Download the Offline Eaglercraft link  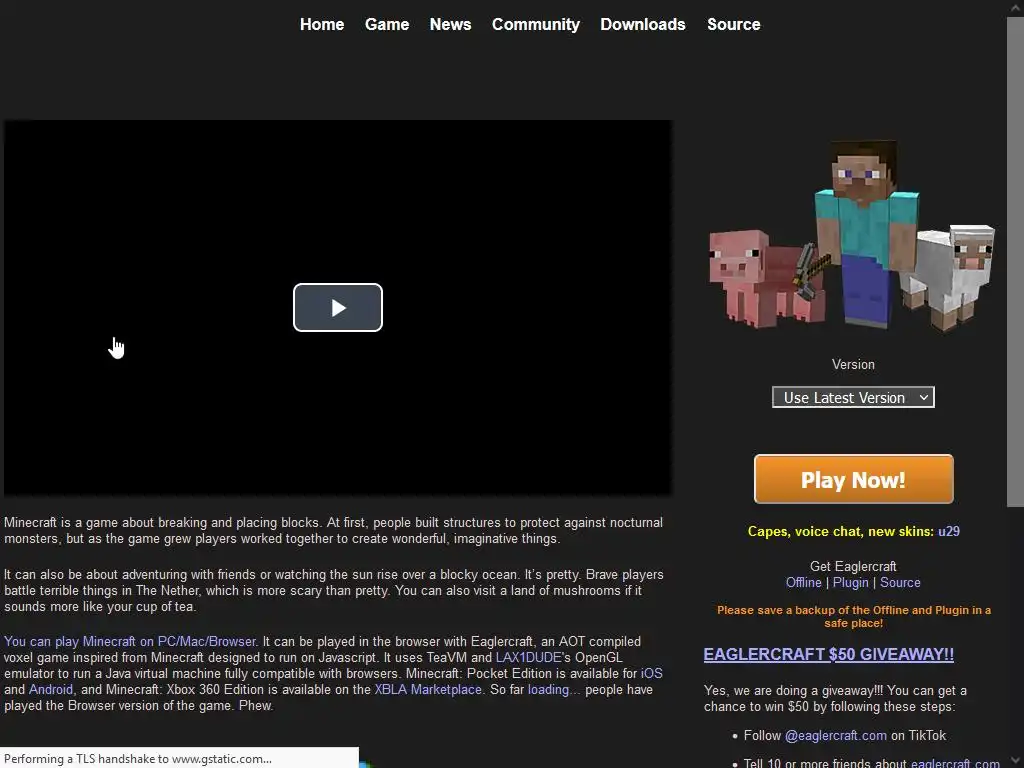coord(803,582)
